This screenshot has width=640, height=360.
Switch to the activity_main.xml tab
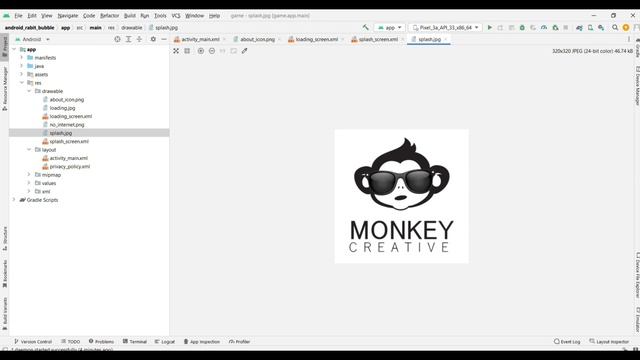200,39
